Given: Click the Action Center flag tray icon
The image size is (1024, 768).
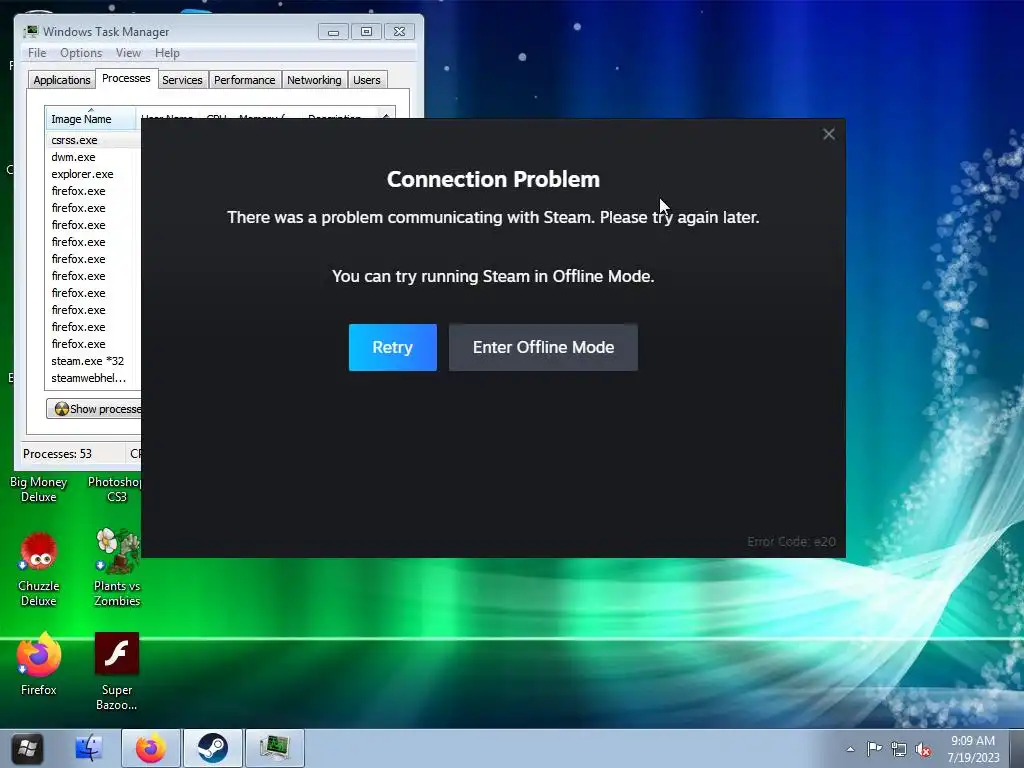Looking at the screenshot, I should point(874,749).
